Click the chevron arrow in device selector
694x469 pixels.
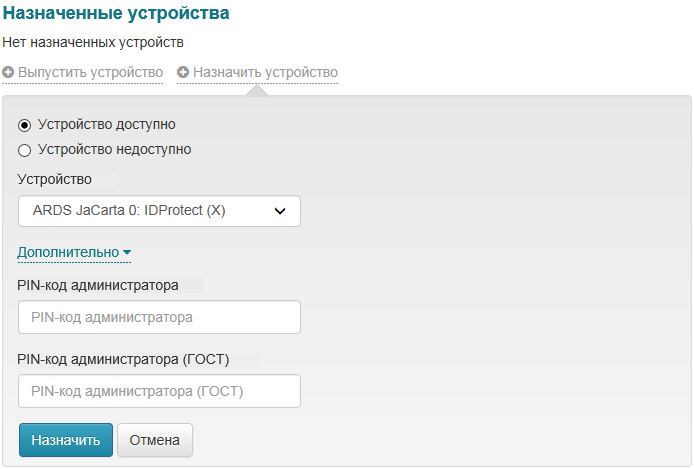pyautogui.click(x=280, y=211)
